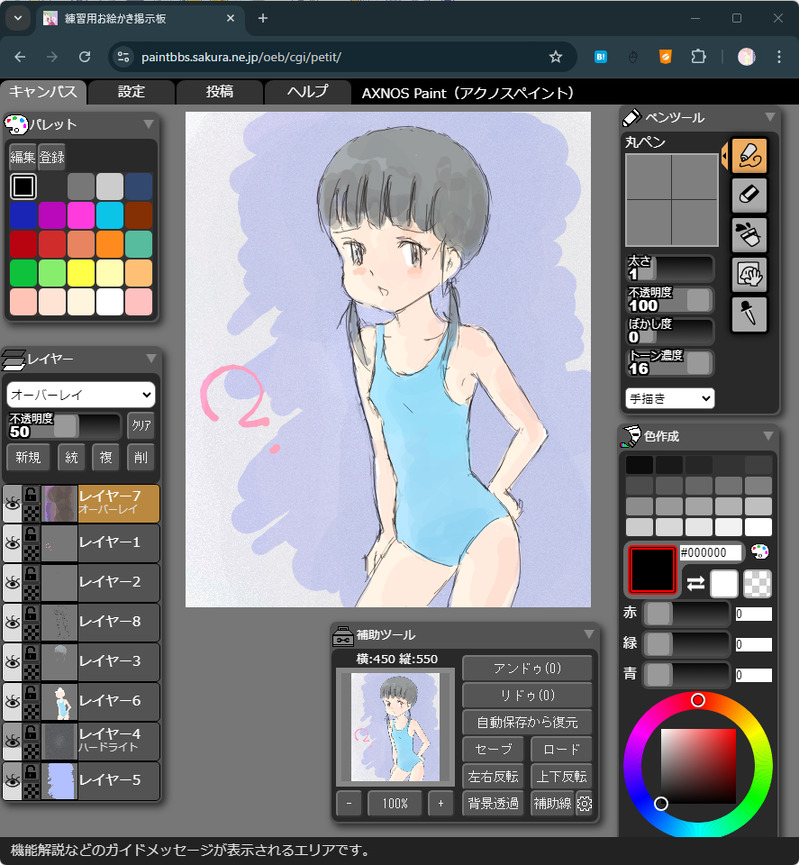Expand pen list arrow beside pen tool
The width and height of the screenshot is (799, 865).
click(725, 156)
